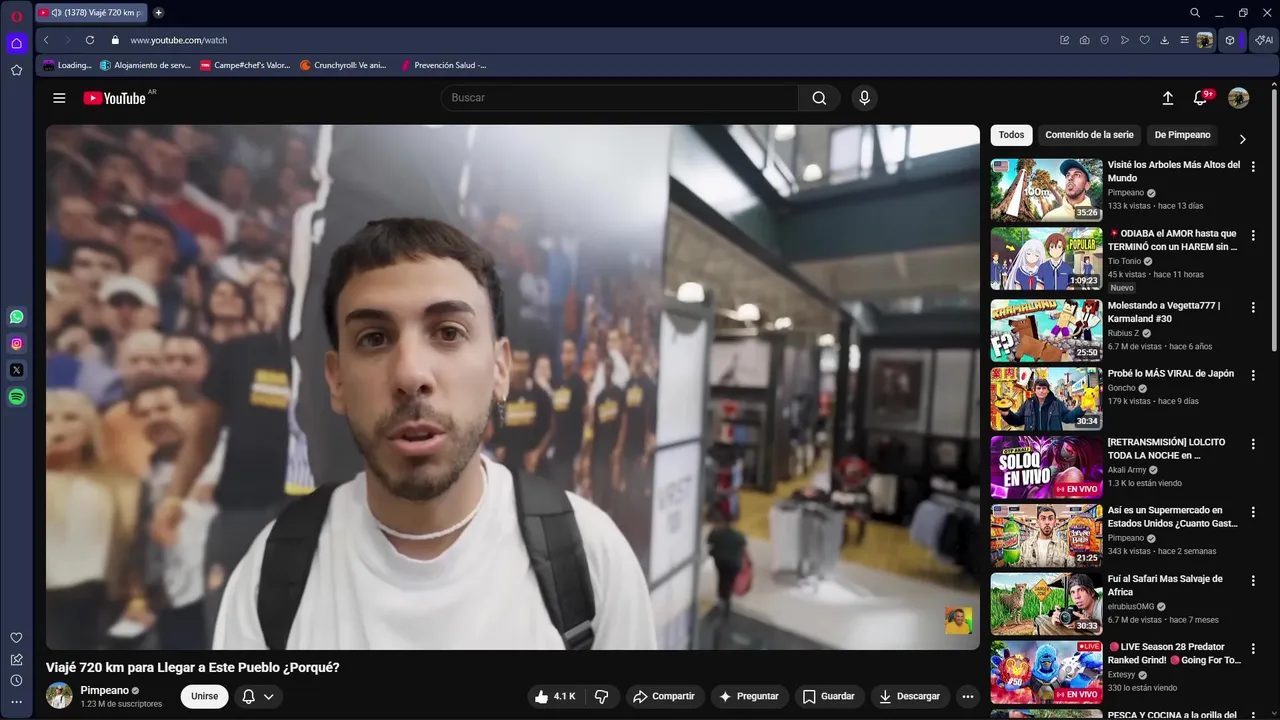Image resolution: width=1280 pixels, height=720 pixels.
Task: Open X (Twitter) in the sidebar
Action: coord(16,370)
